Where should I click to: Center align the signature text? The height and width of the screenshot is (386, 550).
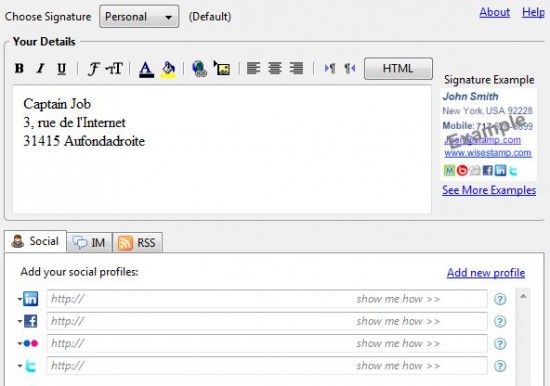point(275,68)
